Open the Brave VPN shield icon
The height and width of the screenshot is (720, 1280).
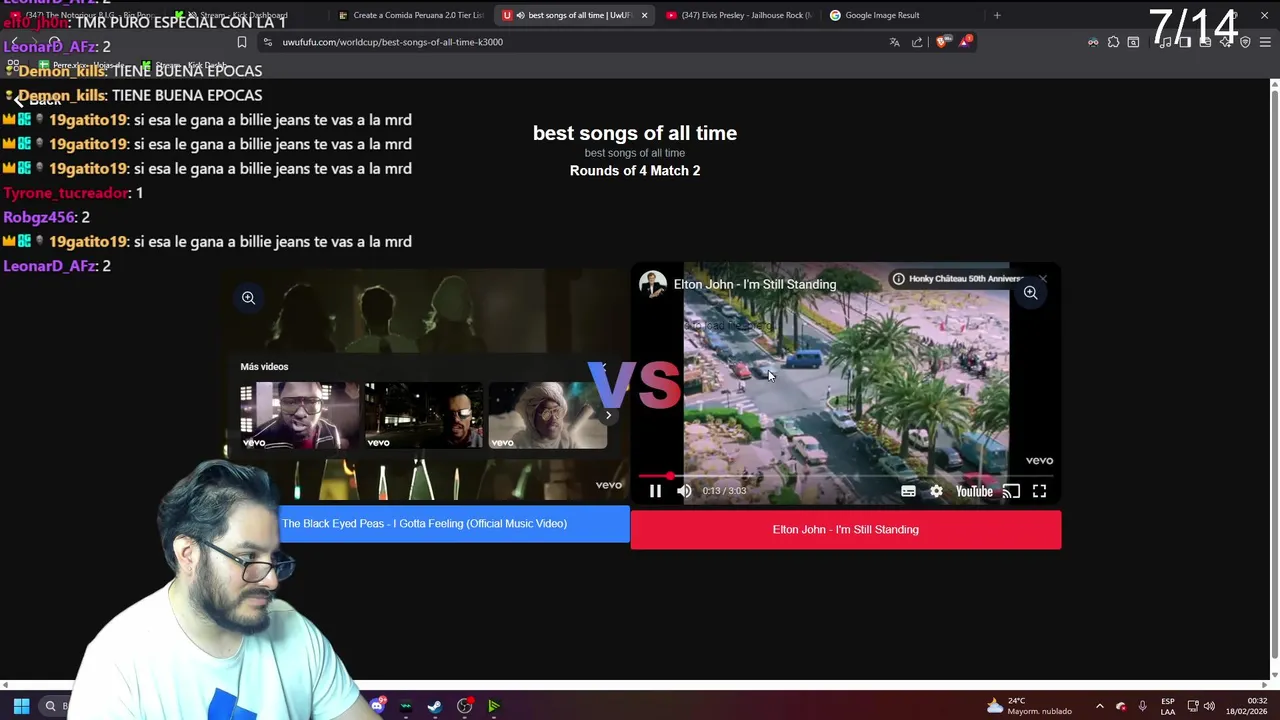coord(1245,42)
